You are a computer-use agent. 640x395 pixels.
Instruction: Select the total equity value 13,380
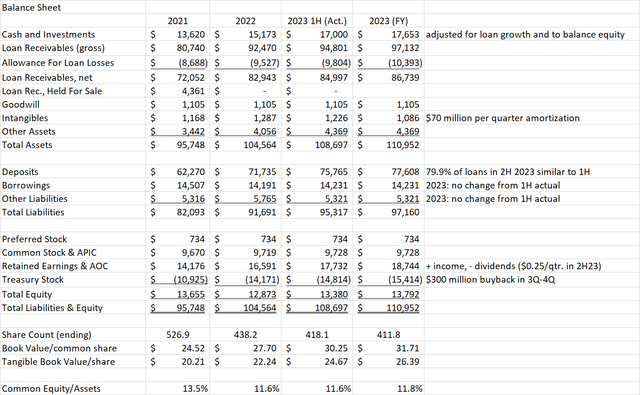coord(334,294)
